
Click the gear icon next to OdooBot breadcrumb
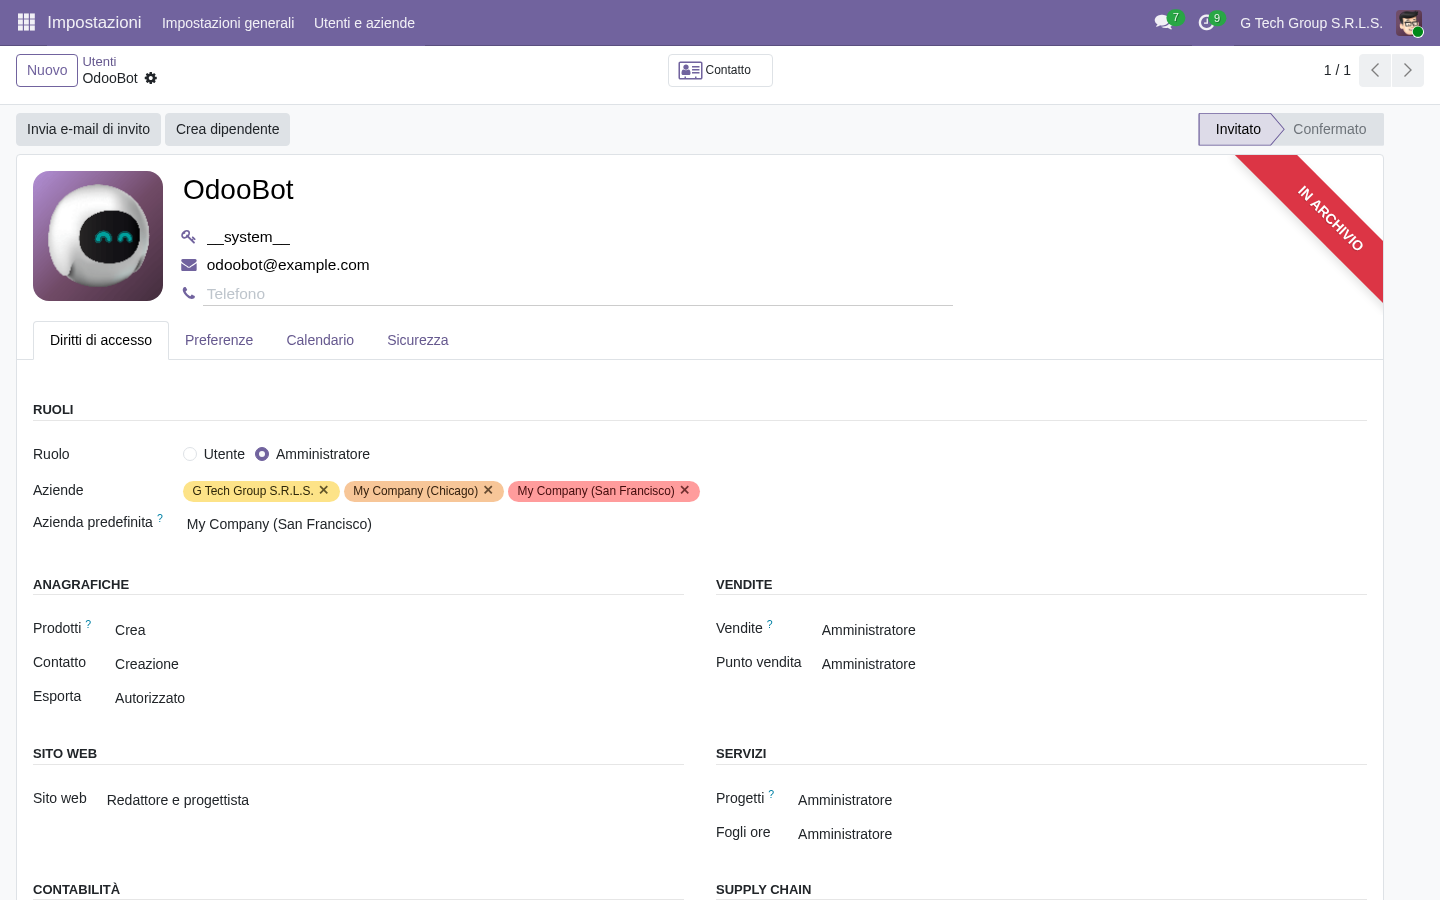(x=151, y=78)
